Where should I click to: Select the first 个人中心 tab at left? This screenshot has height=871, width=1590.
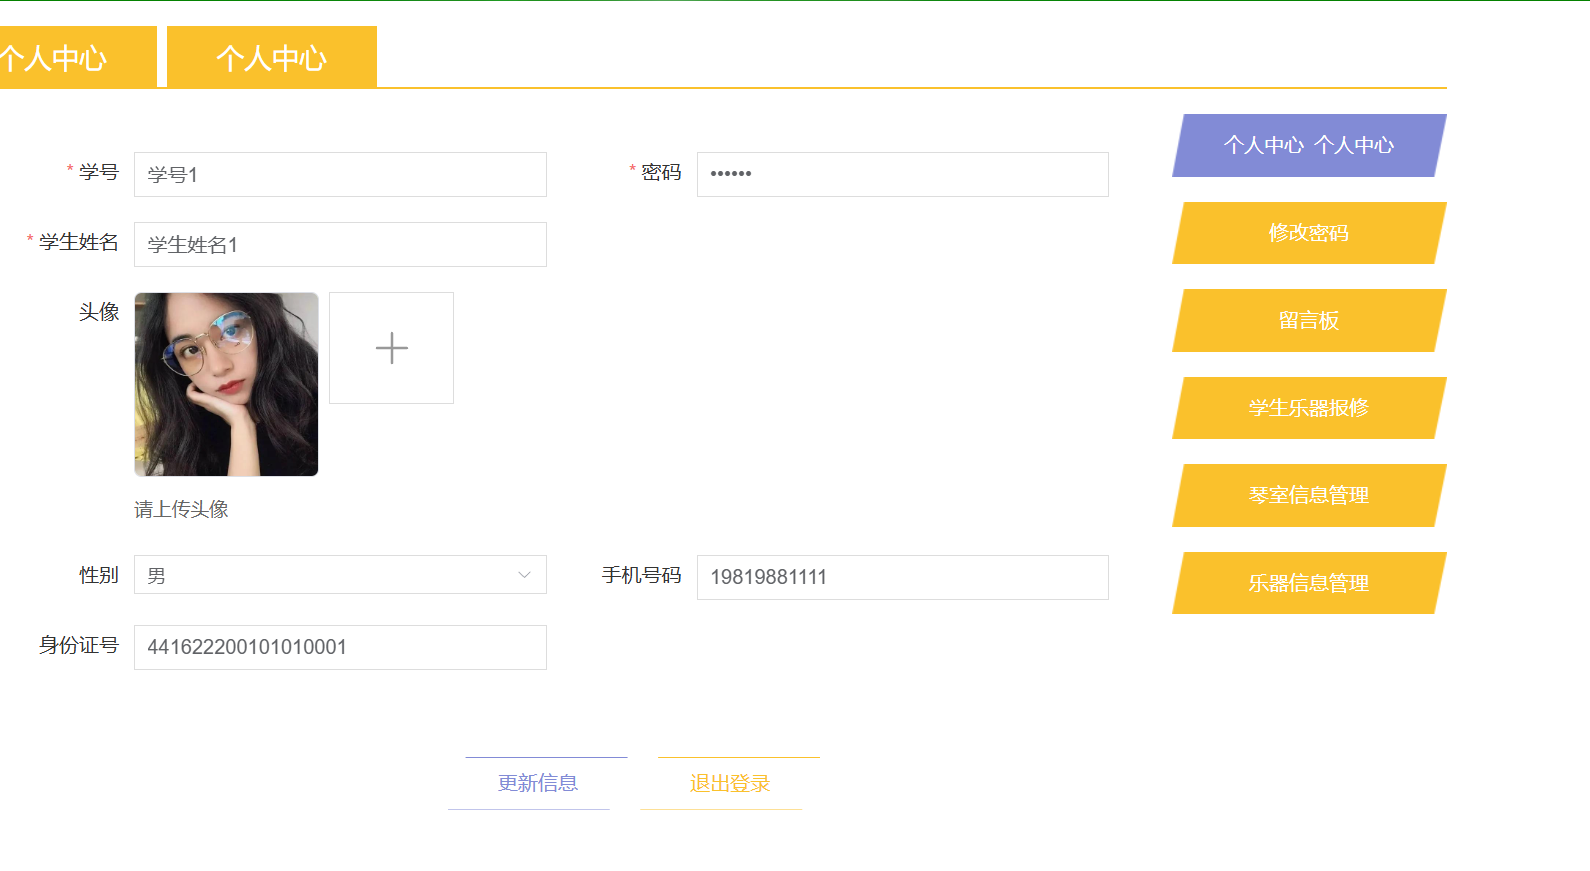click(x=60, y=58)
